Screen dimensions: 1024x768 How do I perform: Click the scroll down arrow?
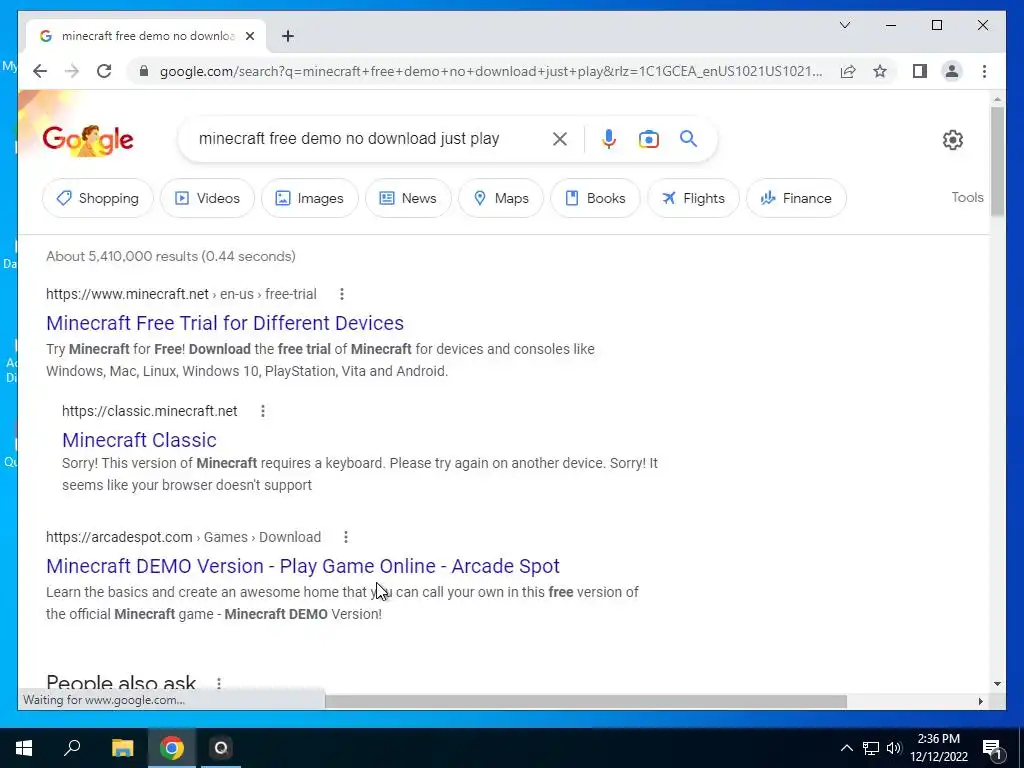pyautogui.click(x=997, y=684)
